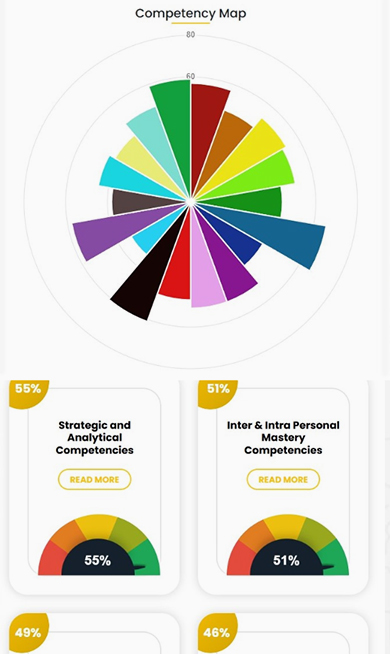Open Strategic and Analytical Competencies card title
Screen dimensions: 390x654
pyautogui.click(x=95, y=438)
